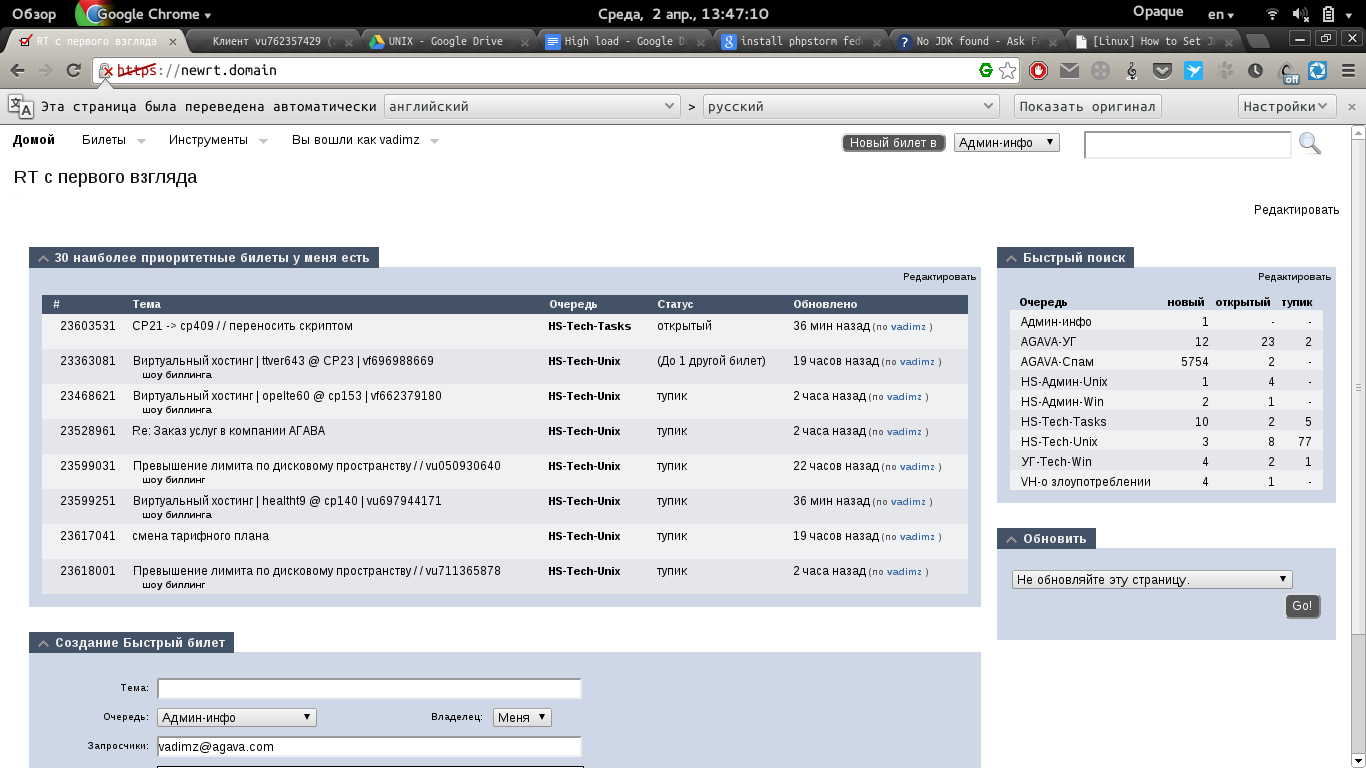Open the Очередь Админ-инфо dropdown in quick ticket
The width and height of the screenshot is (1366, 768).
[237, 718]
